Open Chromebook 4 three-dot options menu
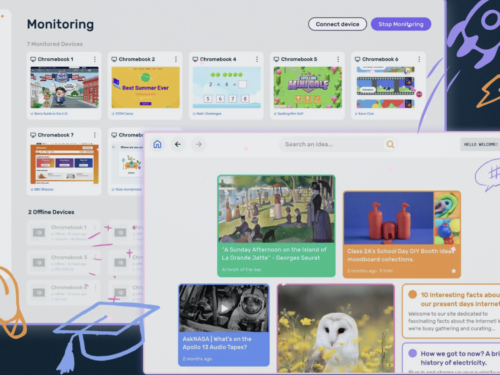 pos(257,59)
